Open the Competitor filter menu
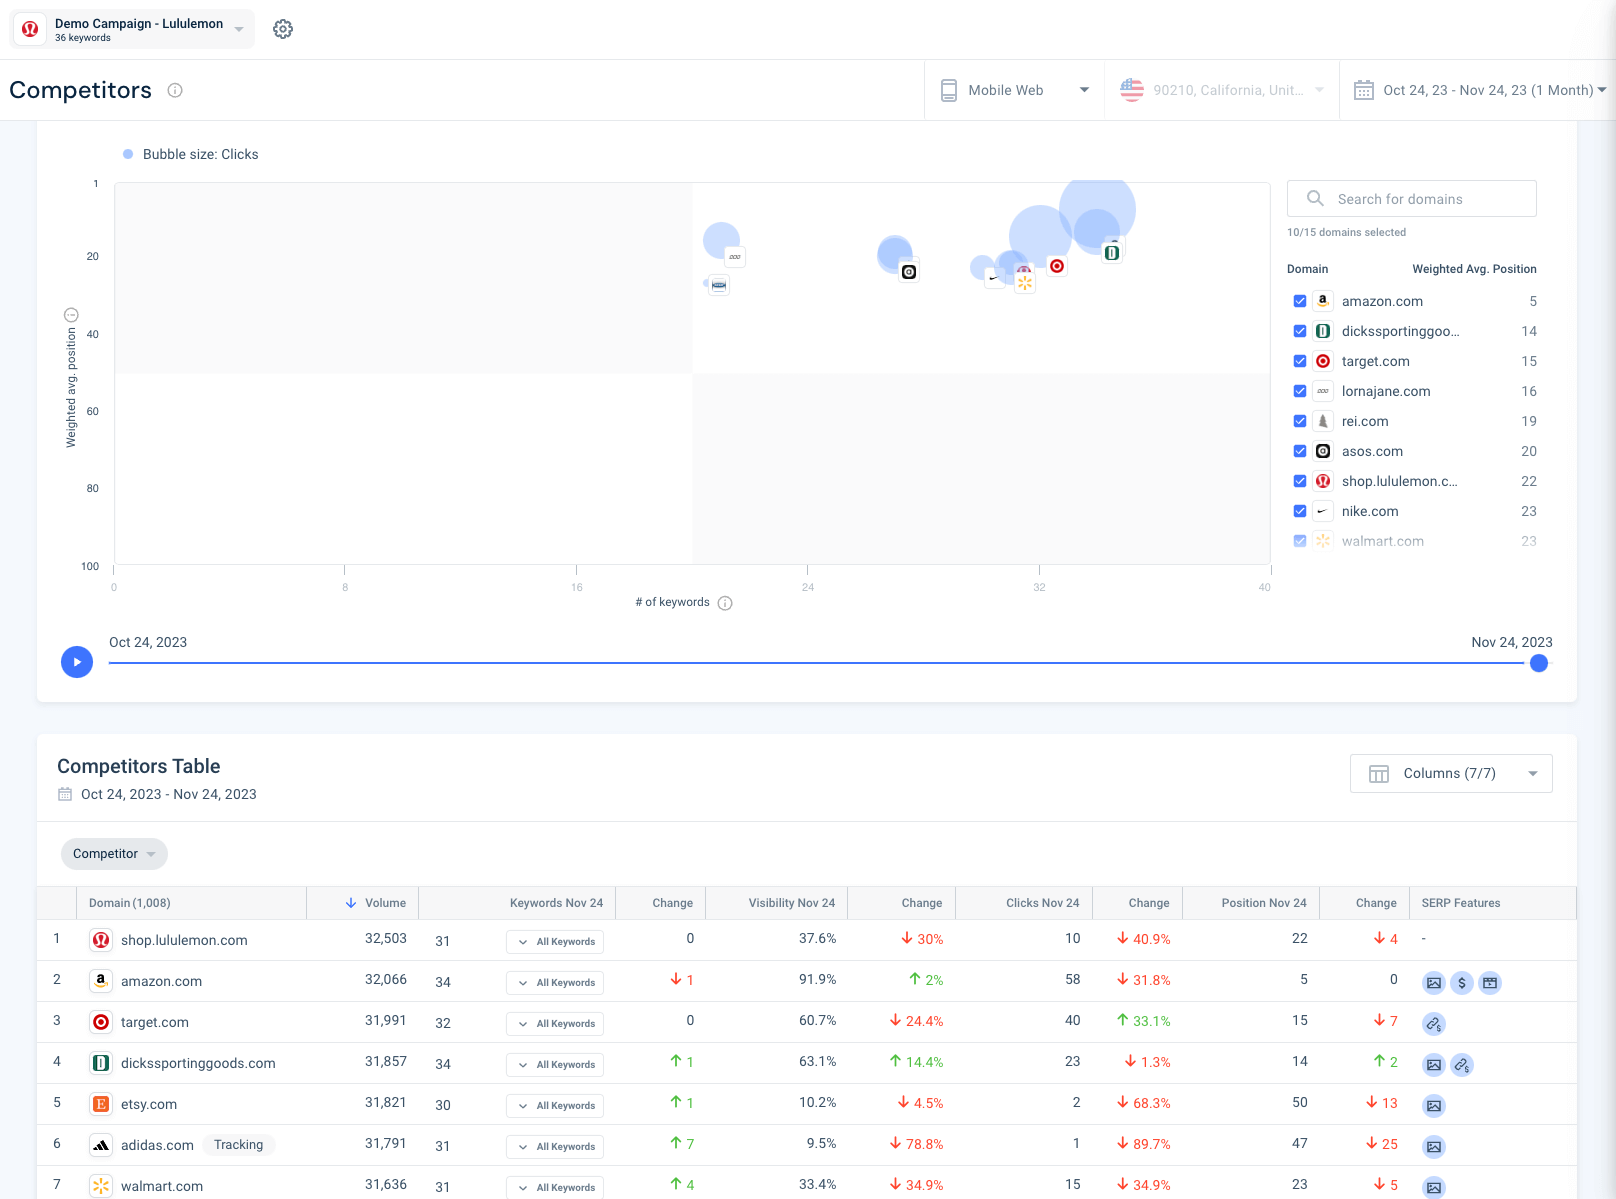1616x1199 pixels. pos(113,853)
